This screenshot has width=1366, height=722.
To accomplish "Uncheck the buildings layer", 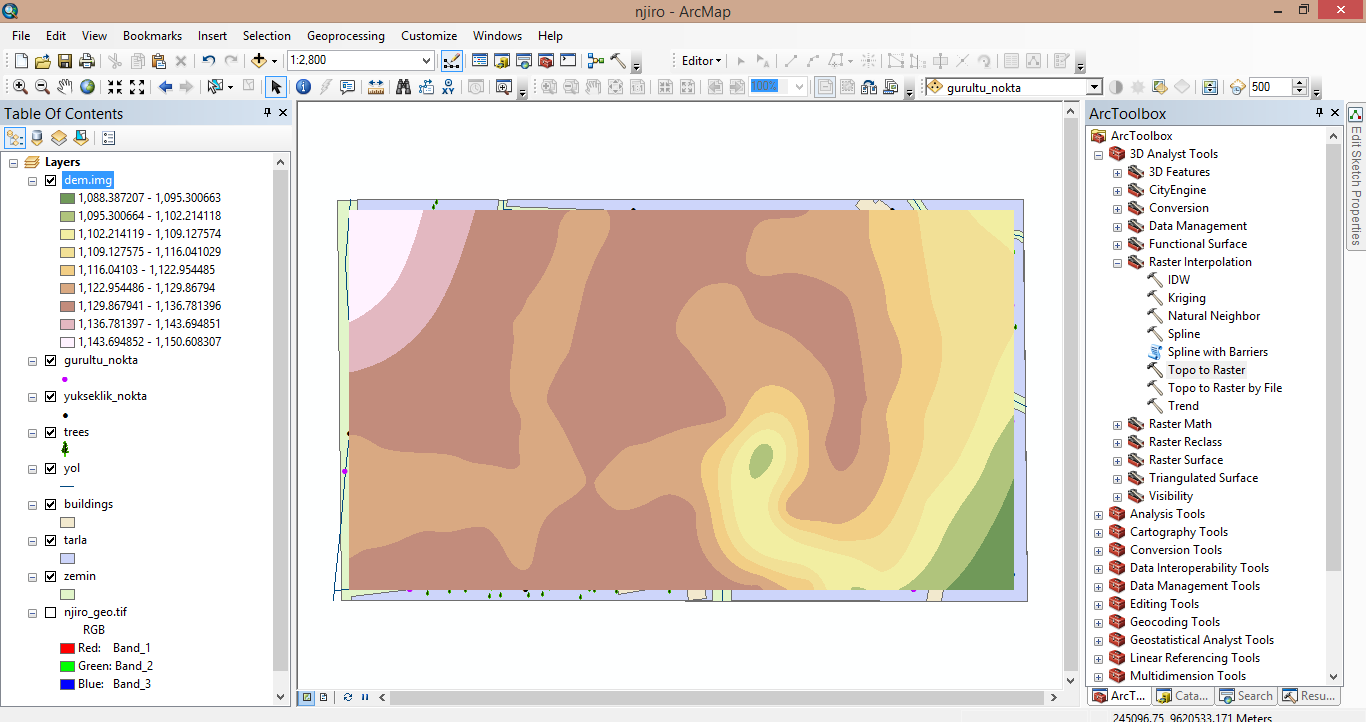I will pyautogui.click(x=50, y=503).
